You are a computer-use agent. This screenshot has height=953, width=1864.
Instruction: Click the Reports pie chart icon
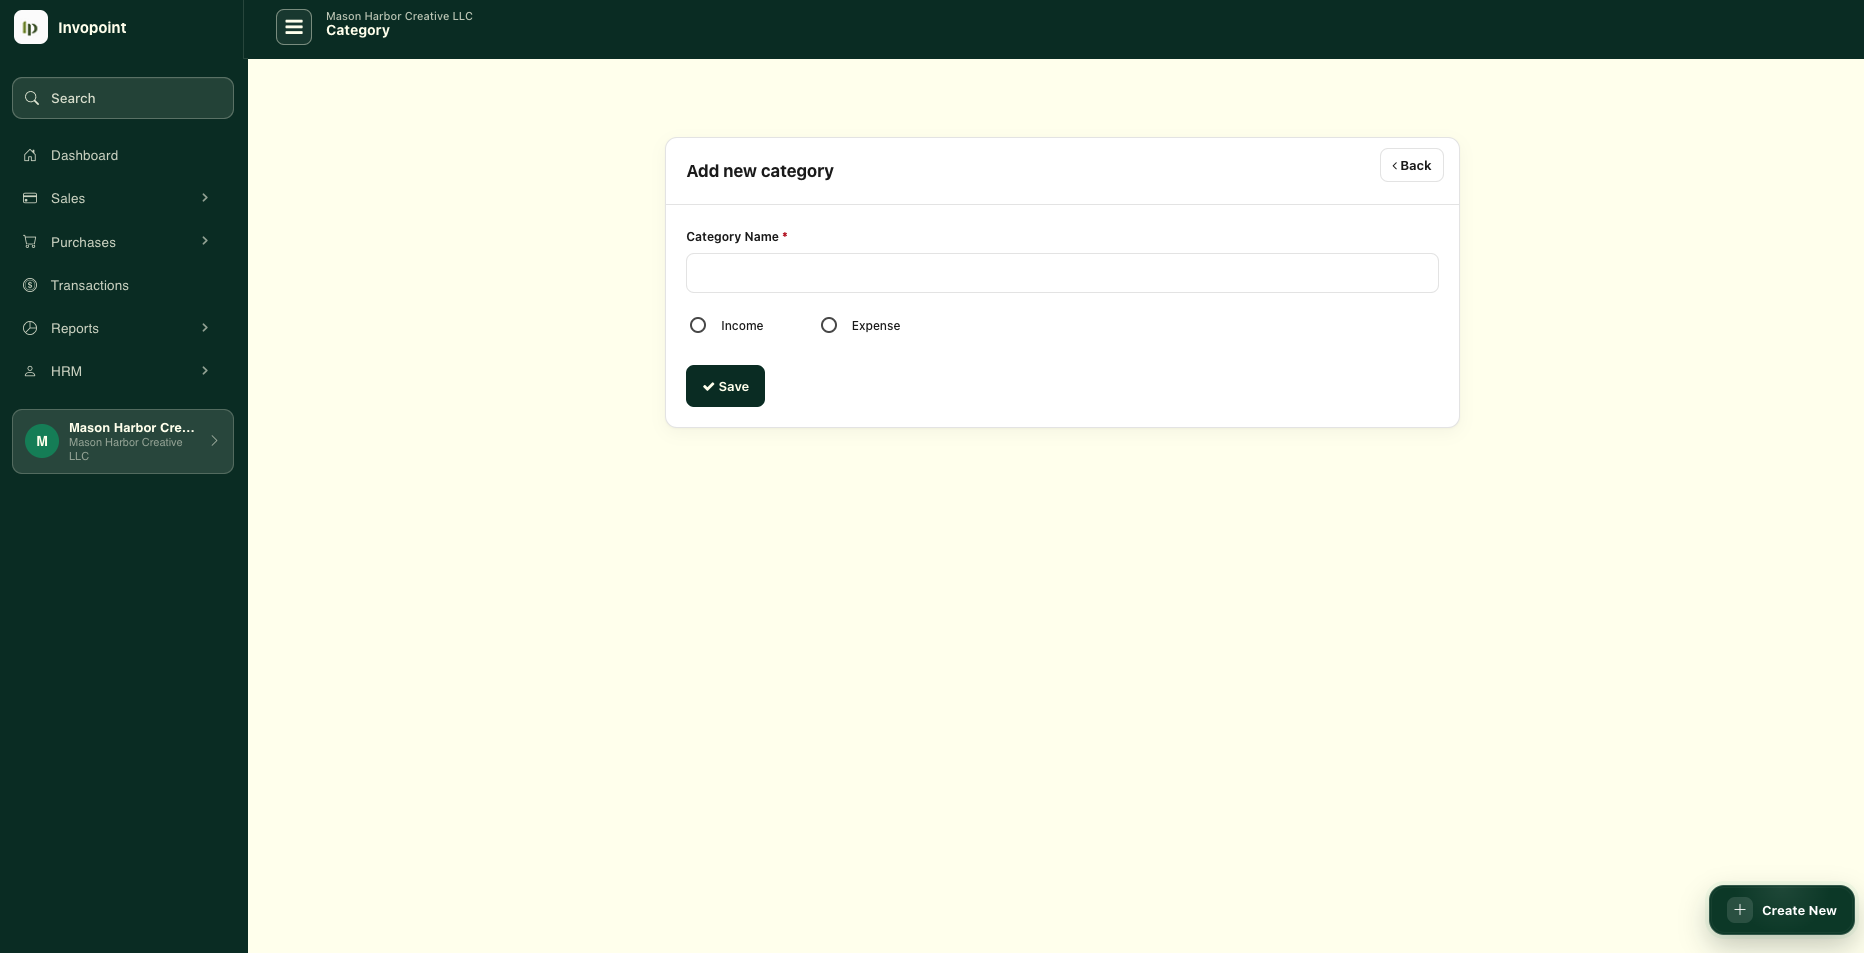click(x=30, y=328)
